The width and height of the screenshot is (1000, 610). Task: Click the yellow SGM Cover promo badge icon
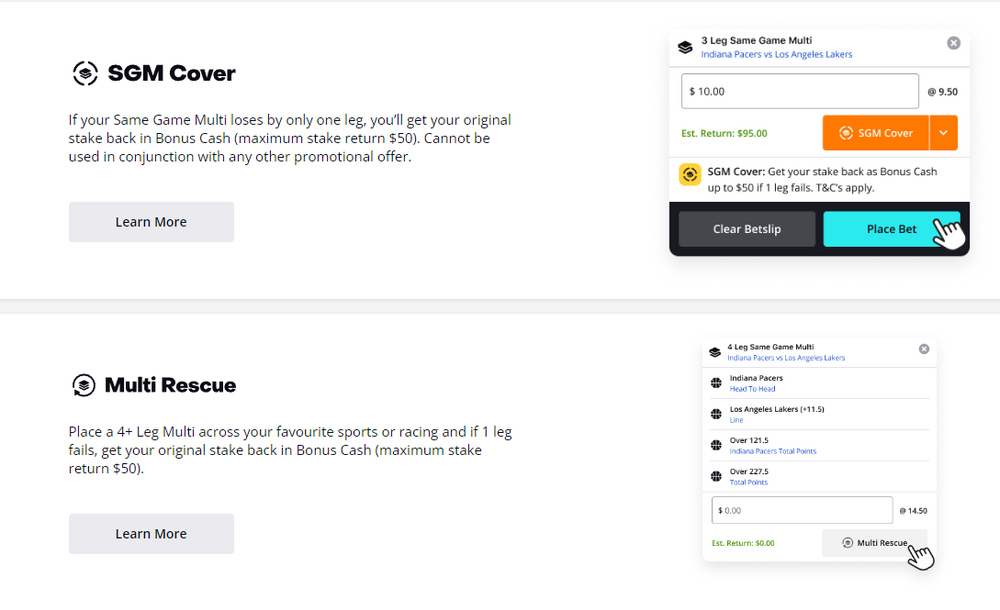pyautogui.click(x=690, y=175)
